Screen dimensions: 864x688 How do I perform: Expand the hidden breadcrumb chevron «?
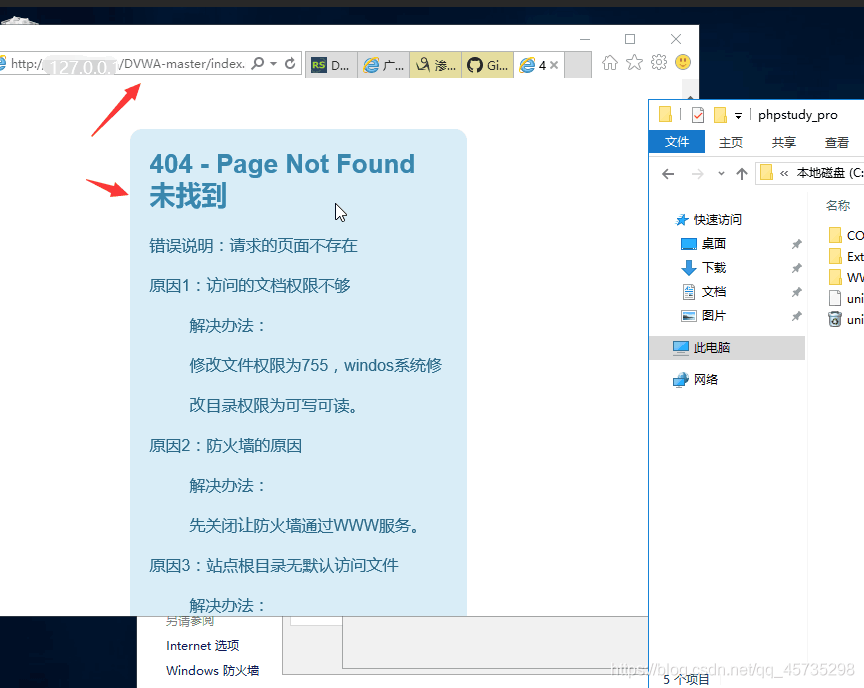tap(784, 174)
